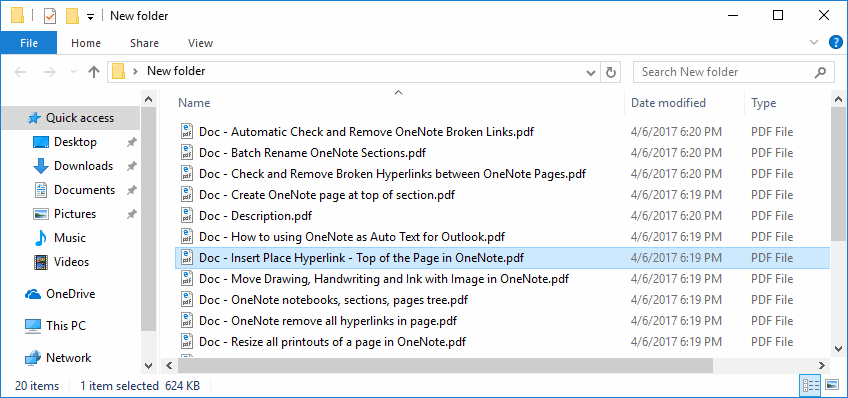The image size is (848, 398).
Task: Open Videos in the navigation pane
Action: pyautogui.click(x=71, y=262)
